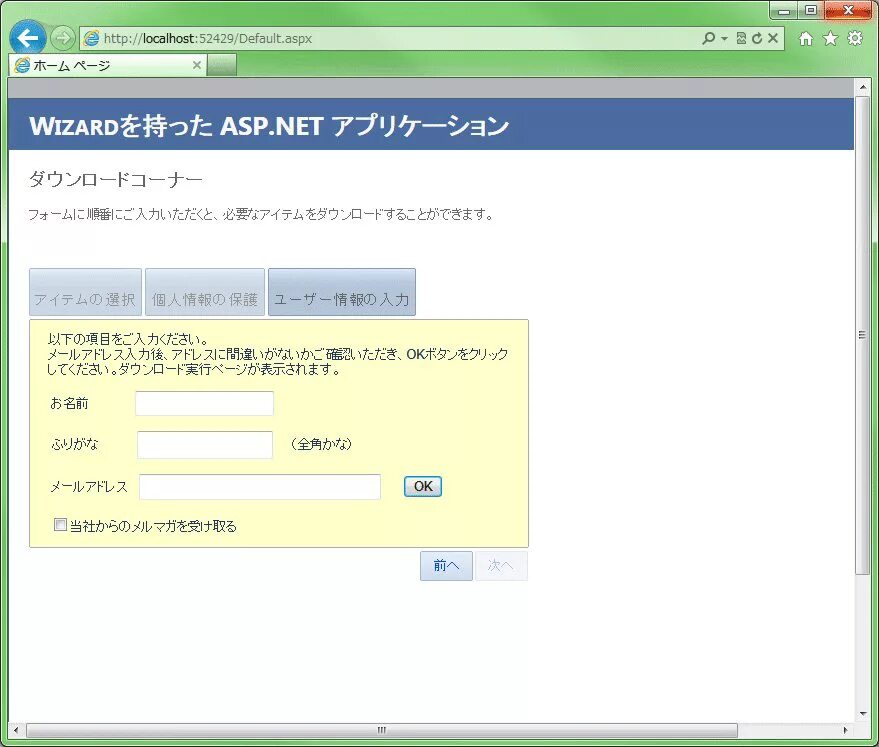Go back with the browser Back arrow
Image resolution: width=879 pixels, height=747 pixels.
coord(27,38)
